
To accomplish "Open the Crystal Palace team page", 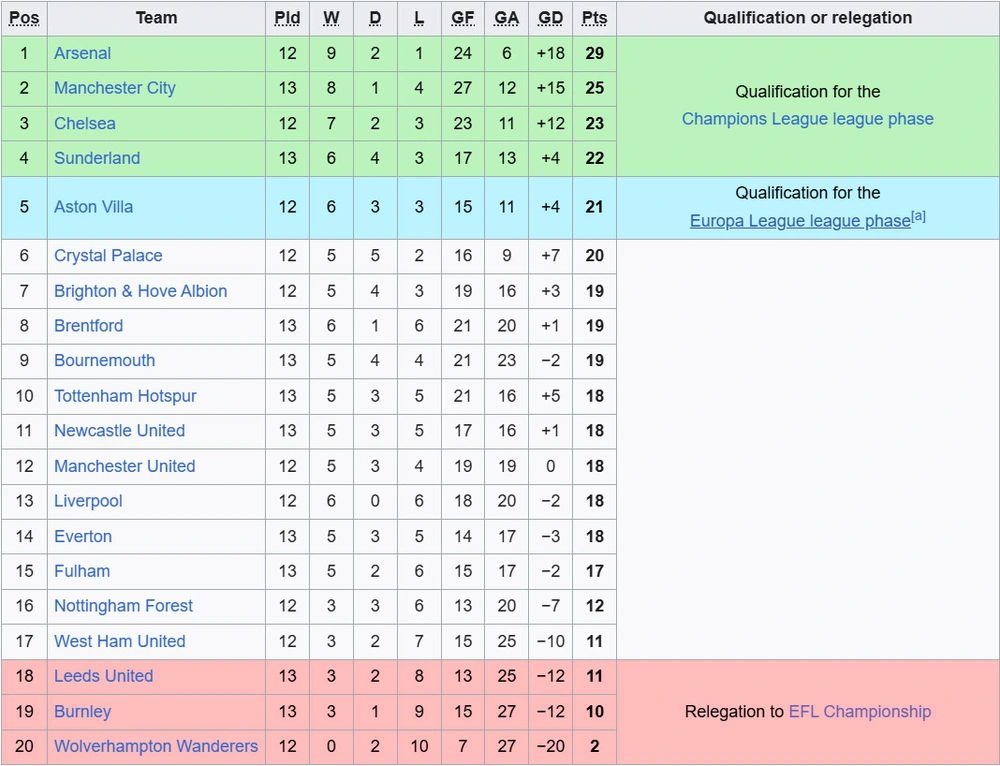I will [x=108, y=256].
